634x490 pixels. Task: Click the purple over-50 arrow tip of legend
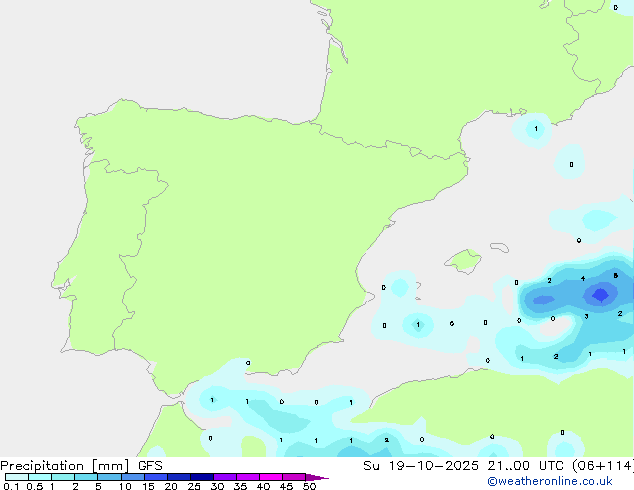pos(317,477)
